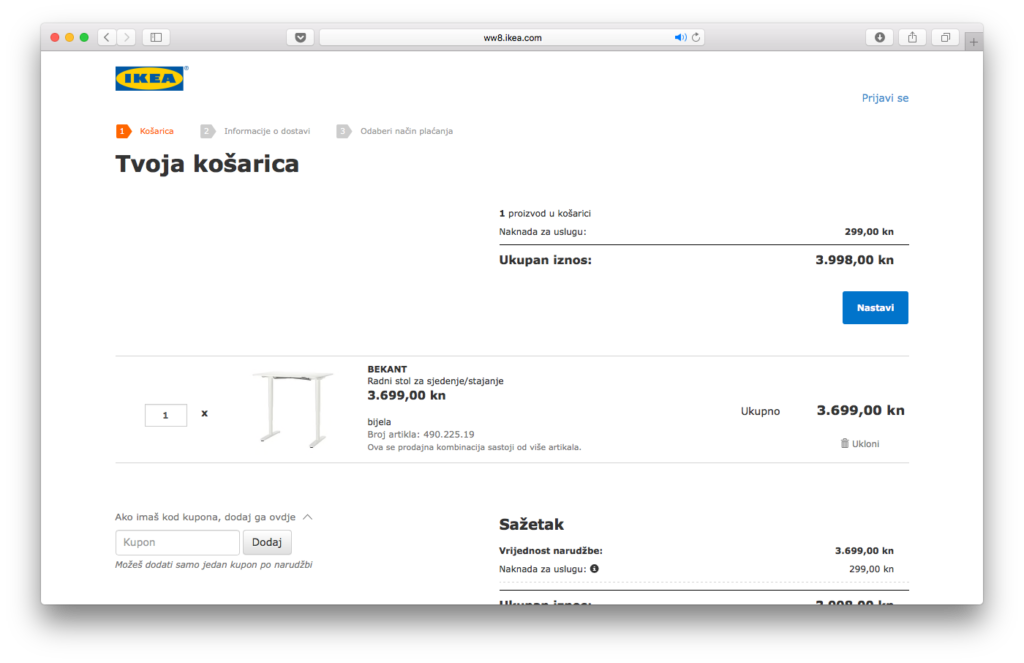Show all tabs overview button

tap(943, 37)
